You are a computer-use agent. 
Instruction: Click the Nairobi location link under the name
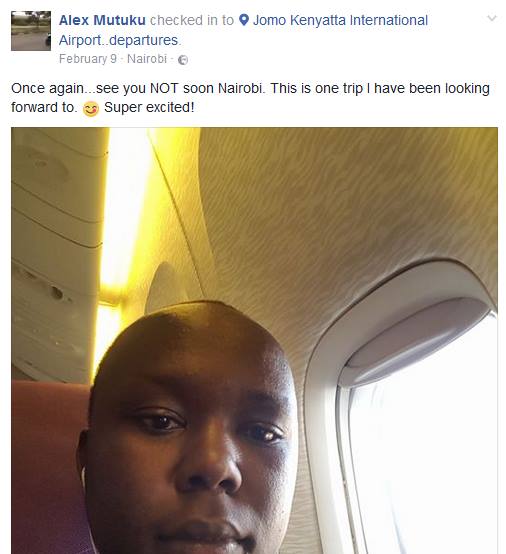(147, 59)
